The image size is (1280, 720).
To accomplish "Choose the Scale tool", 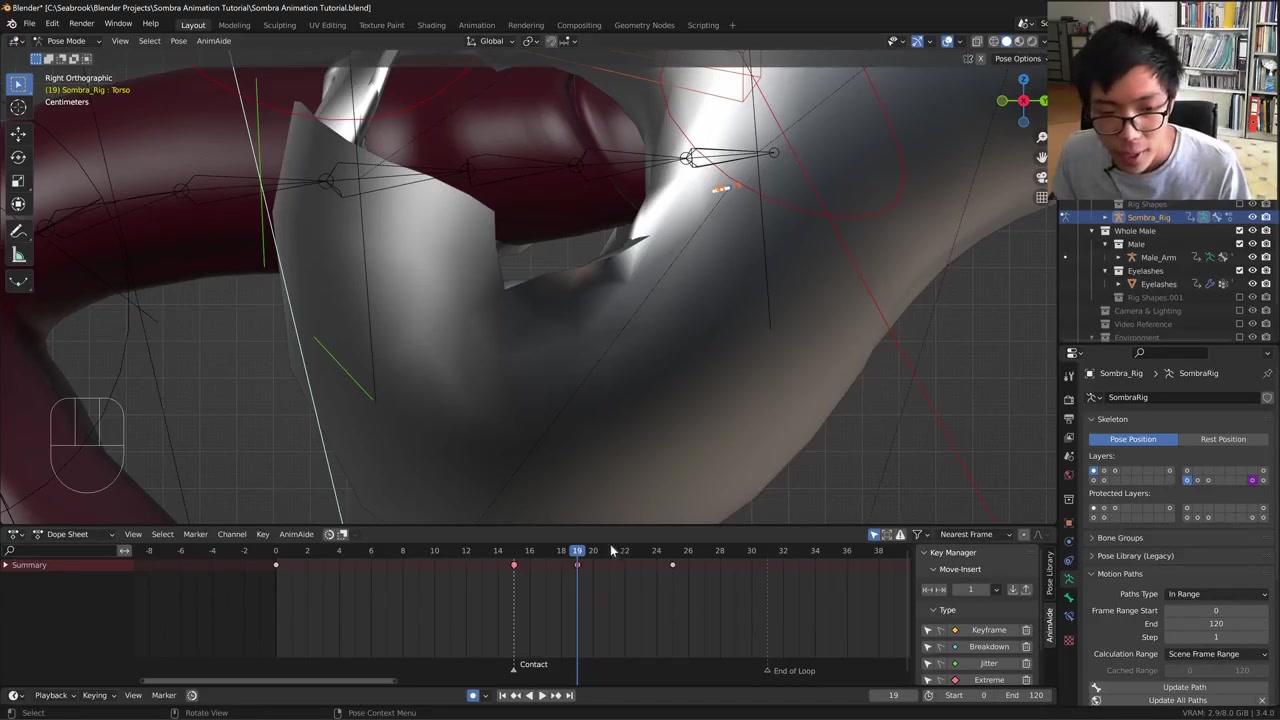I will 18,181.
